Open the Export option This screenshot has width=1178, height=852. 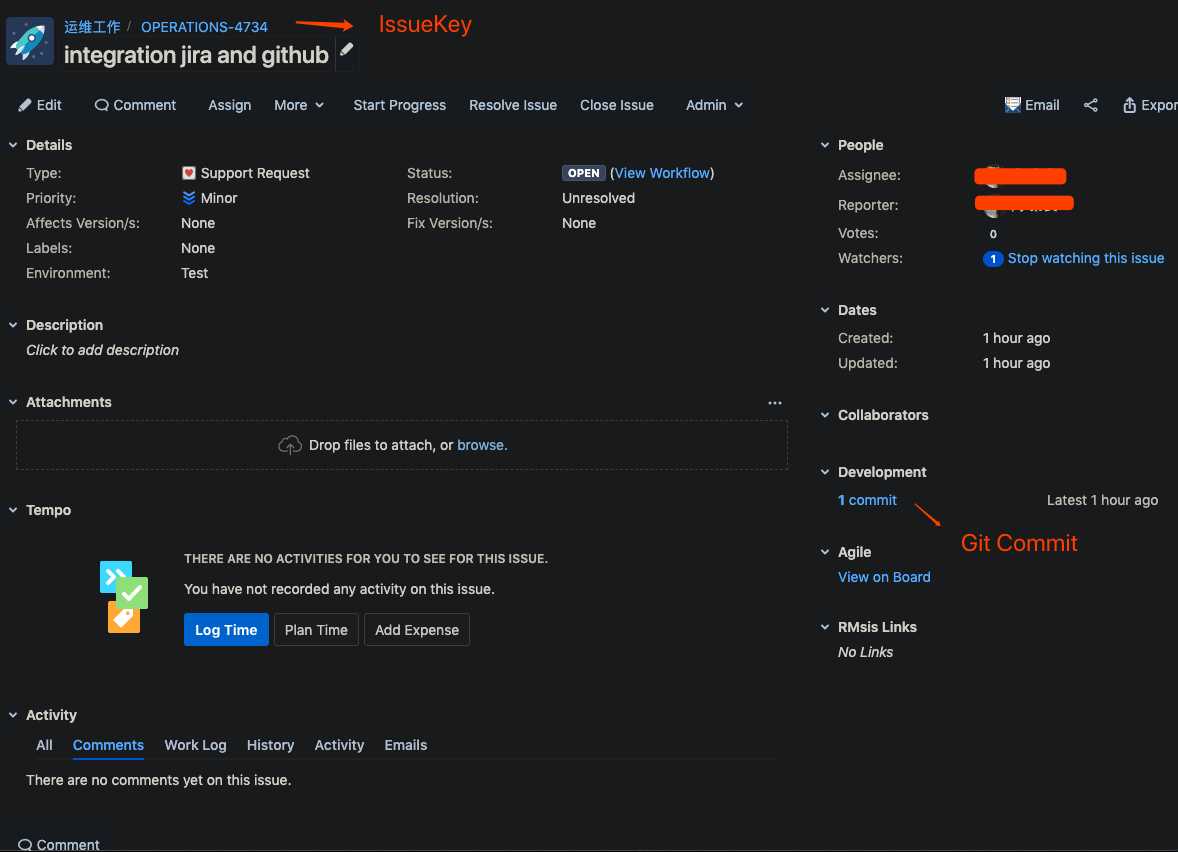(1149, 105)
